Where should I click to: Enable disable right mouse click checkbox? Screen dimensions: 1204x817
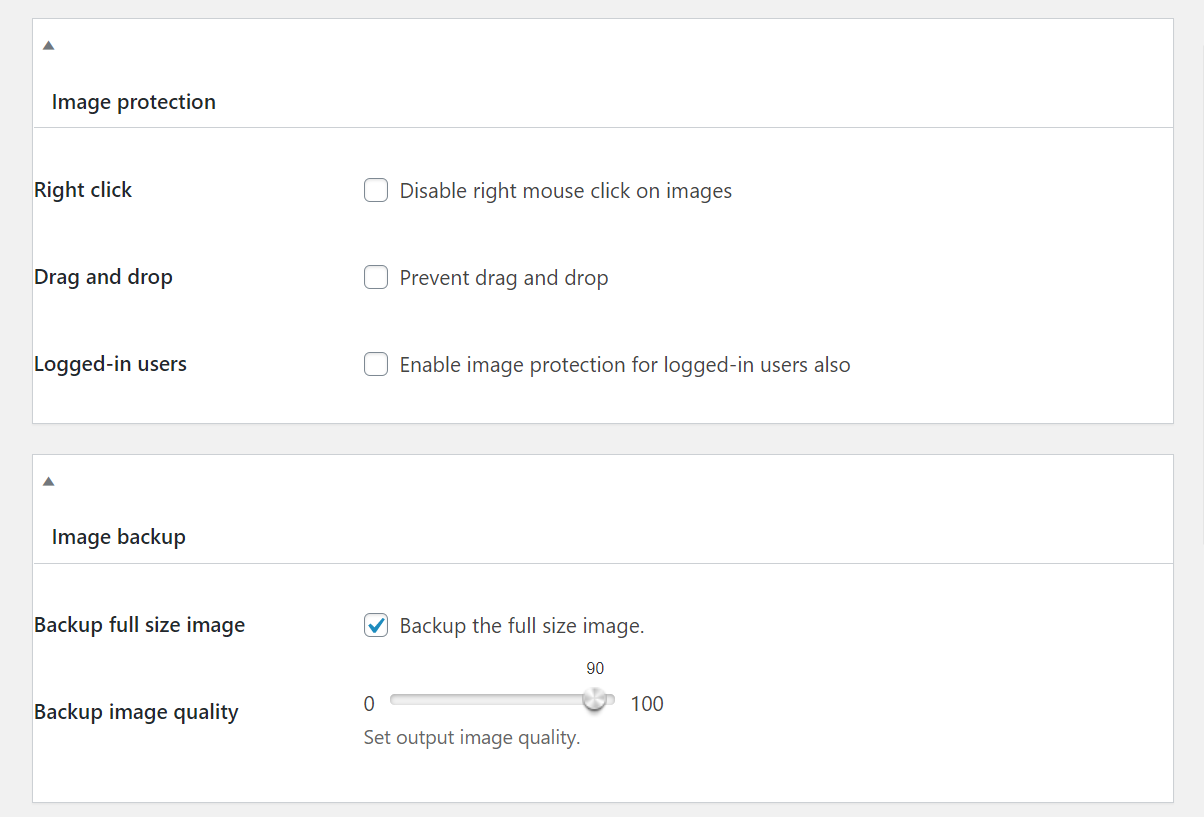tap(376, 190)
